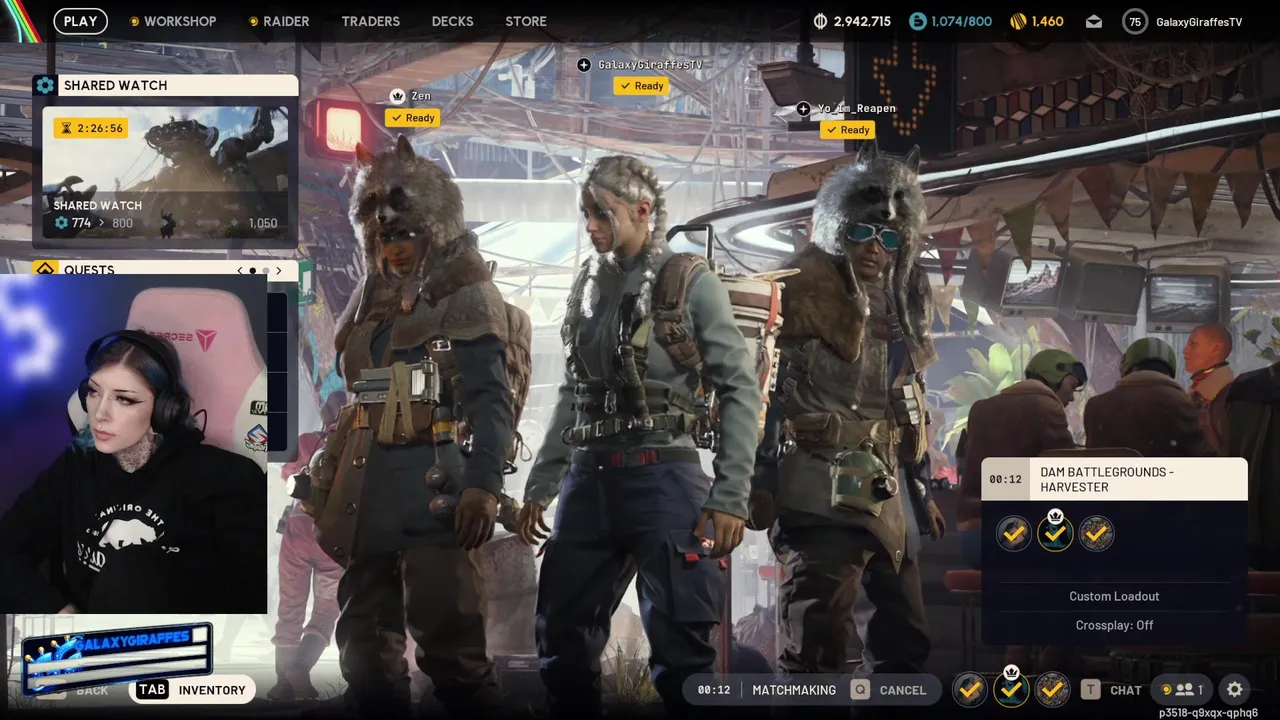Click third squad member avatar in bottom bar

pyautogui.click(x=1052, y=689)
